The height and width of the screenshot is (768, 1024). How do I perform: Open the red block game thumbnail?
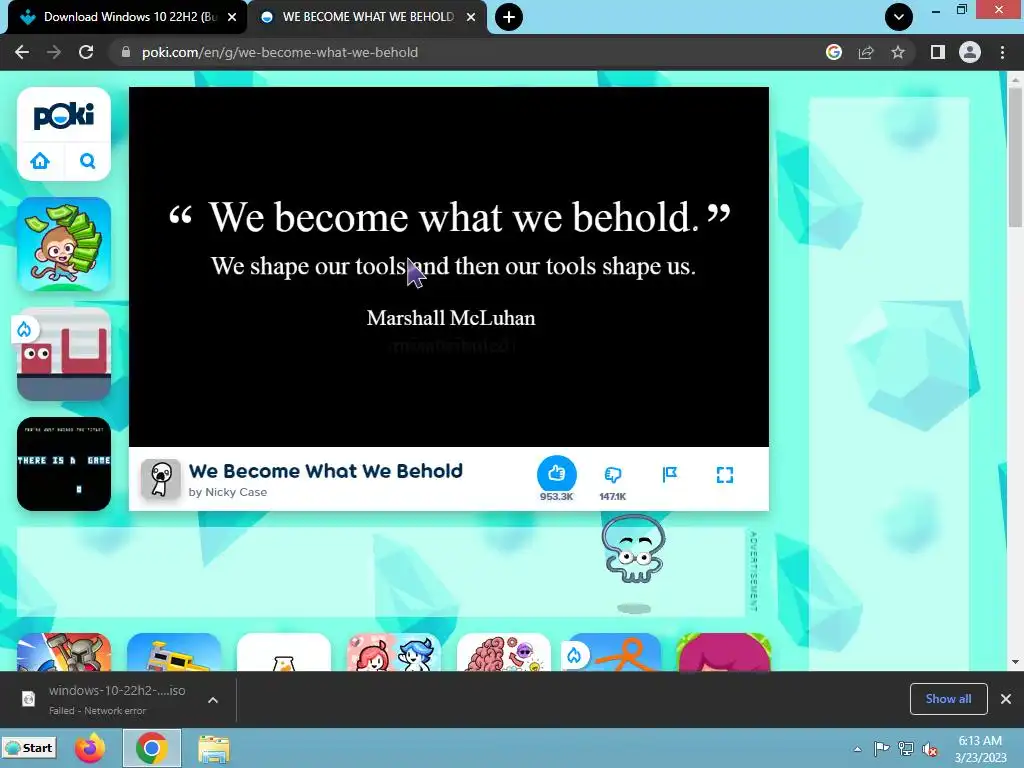pos(64,354)
